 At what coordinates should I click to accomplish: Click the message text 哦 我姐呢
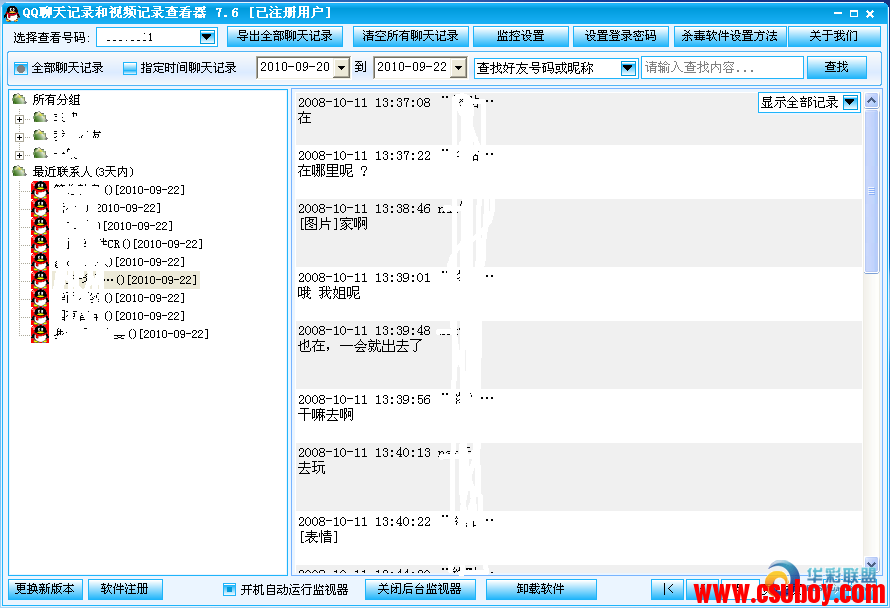click(x=329, y=293)
